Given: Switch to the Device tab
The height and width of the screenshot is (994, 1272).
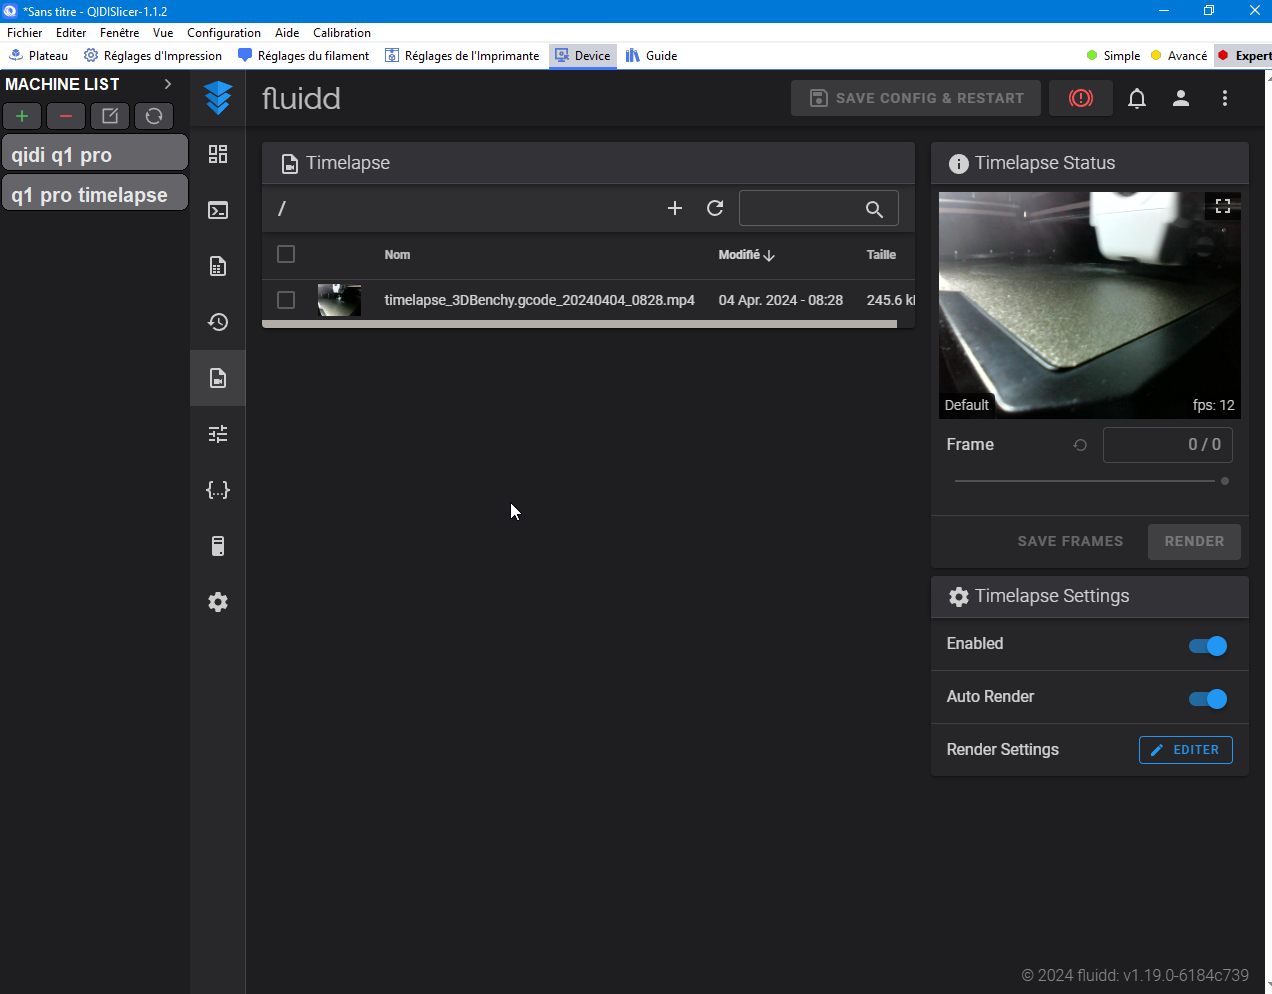Looking at the screenshot, I should pyautogui.click(x=583, y=56).
